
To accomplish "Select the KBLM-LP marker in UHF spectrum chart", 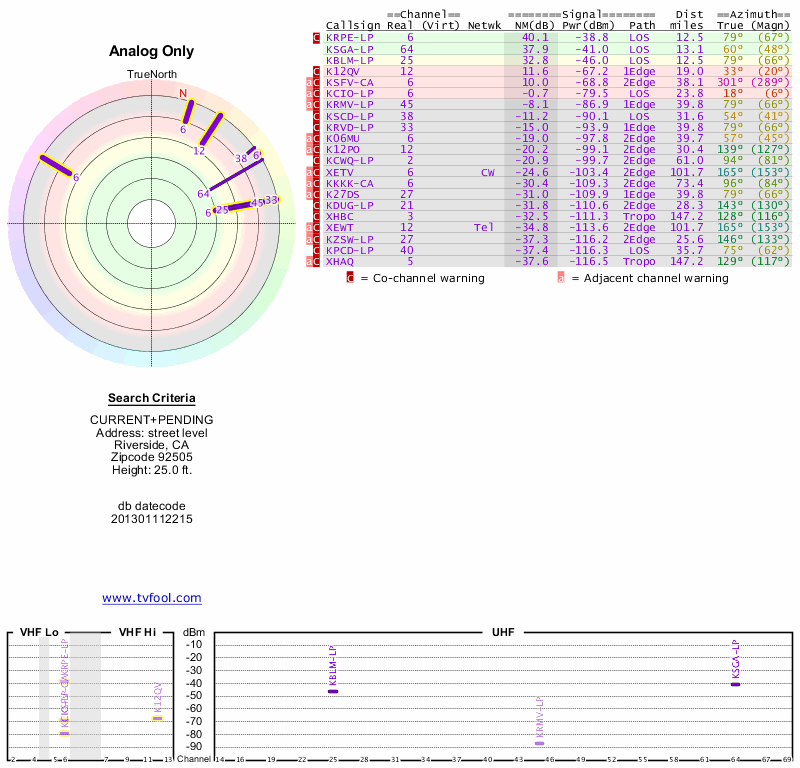I will pos(333,691).
